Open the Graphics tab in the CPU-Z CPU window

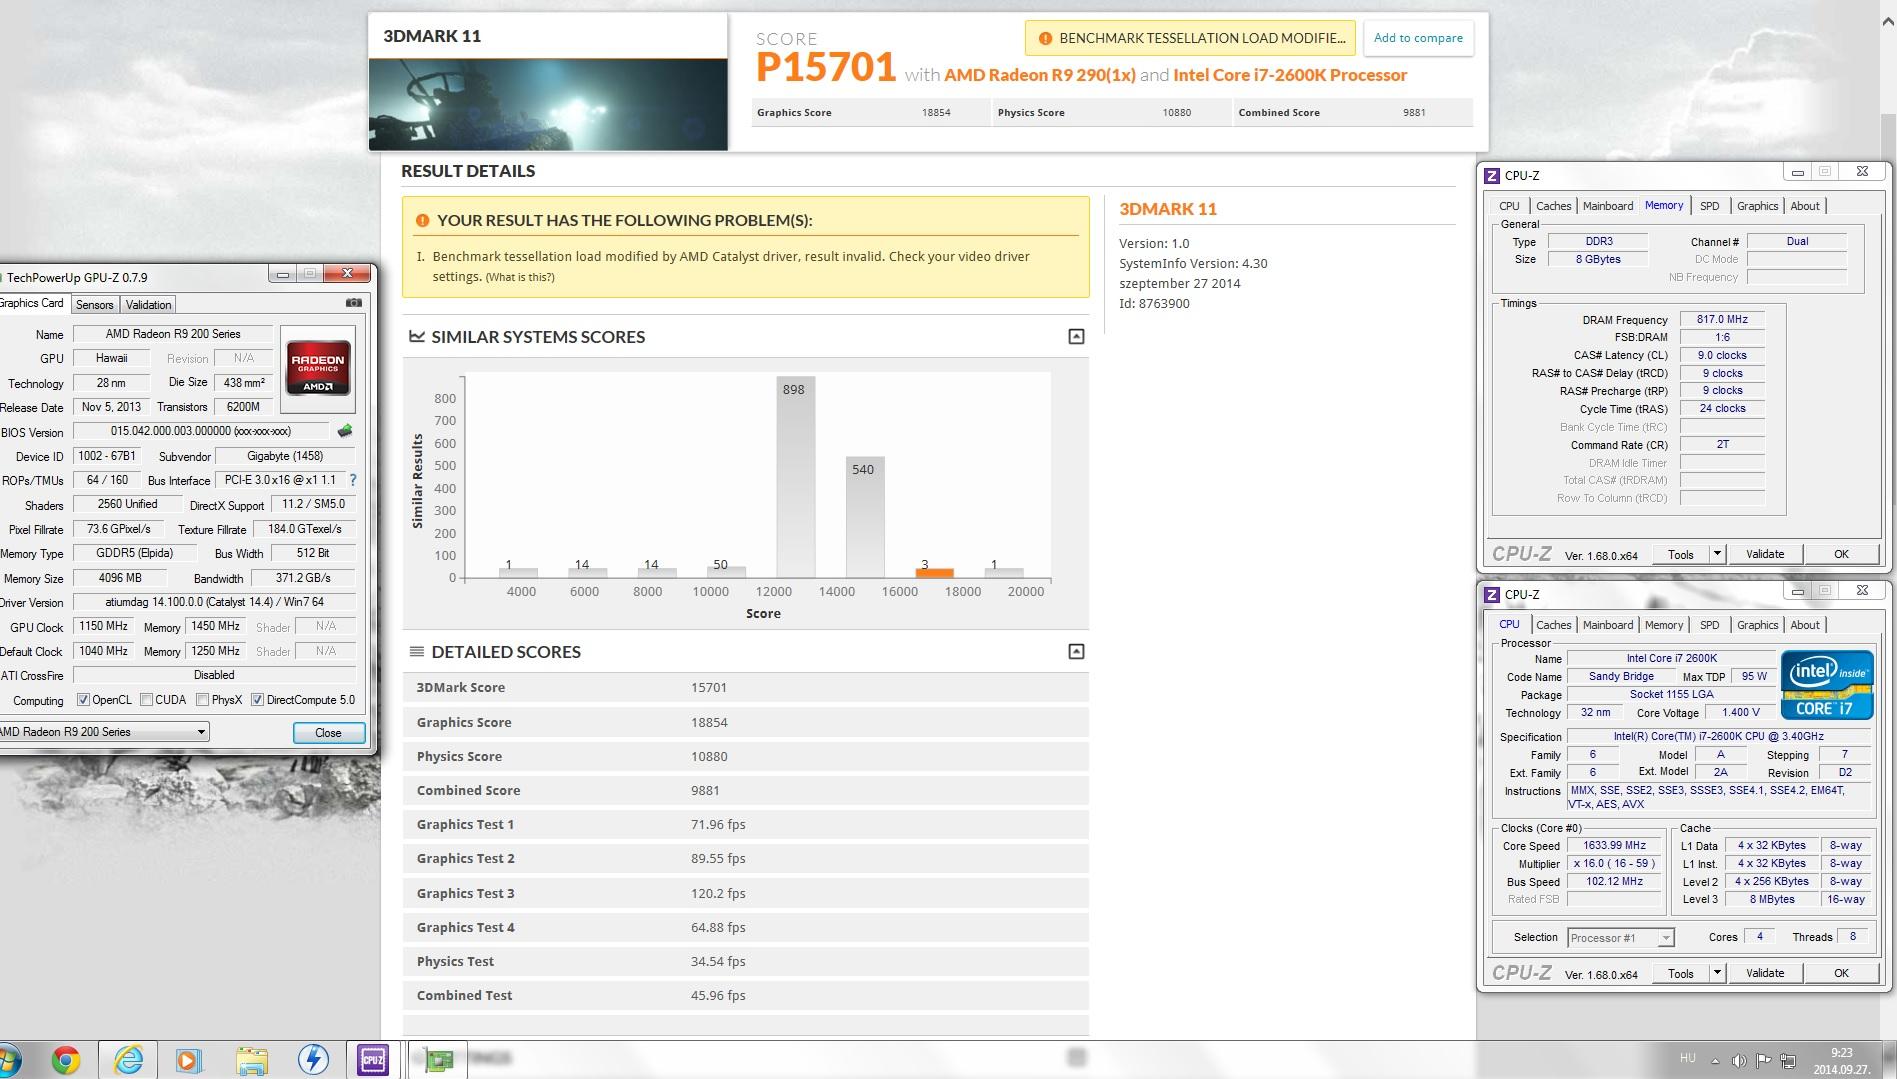pos(1757,625)
